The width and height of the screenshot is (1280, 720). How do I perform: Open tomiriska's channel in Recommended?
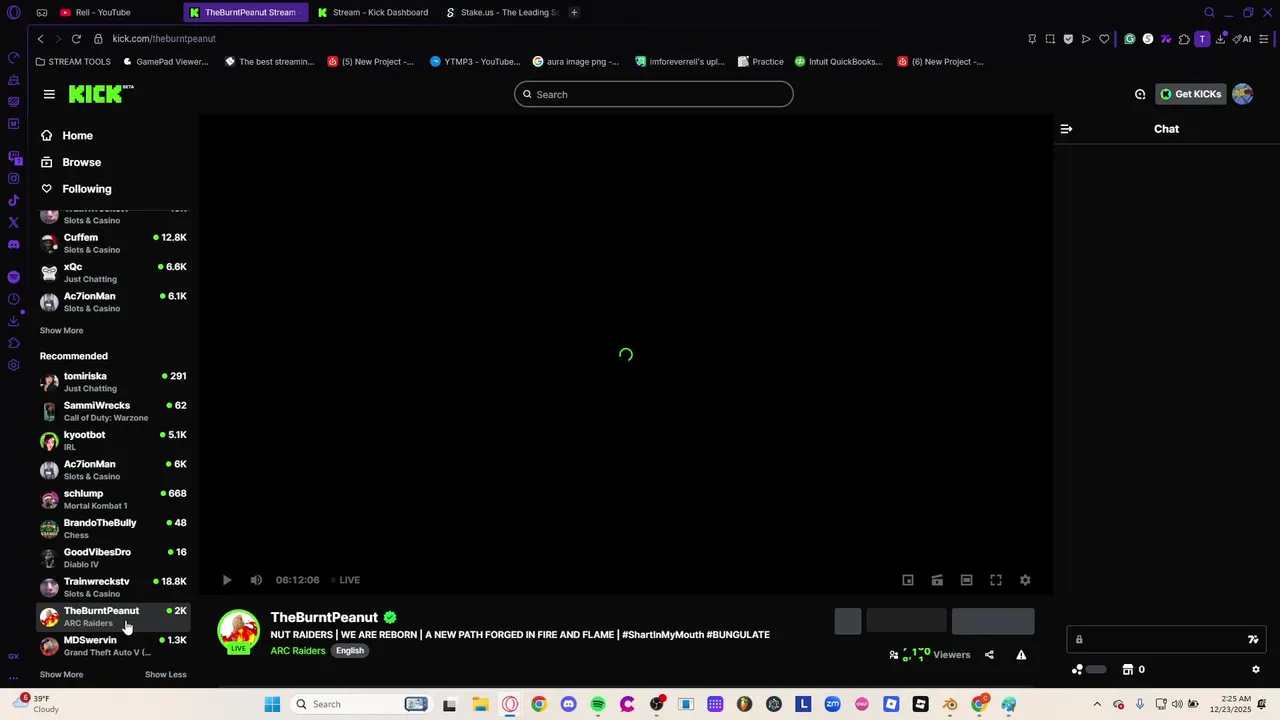113,382
